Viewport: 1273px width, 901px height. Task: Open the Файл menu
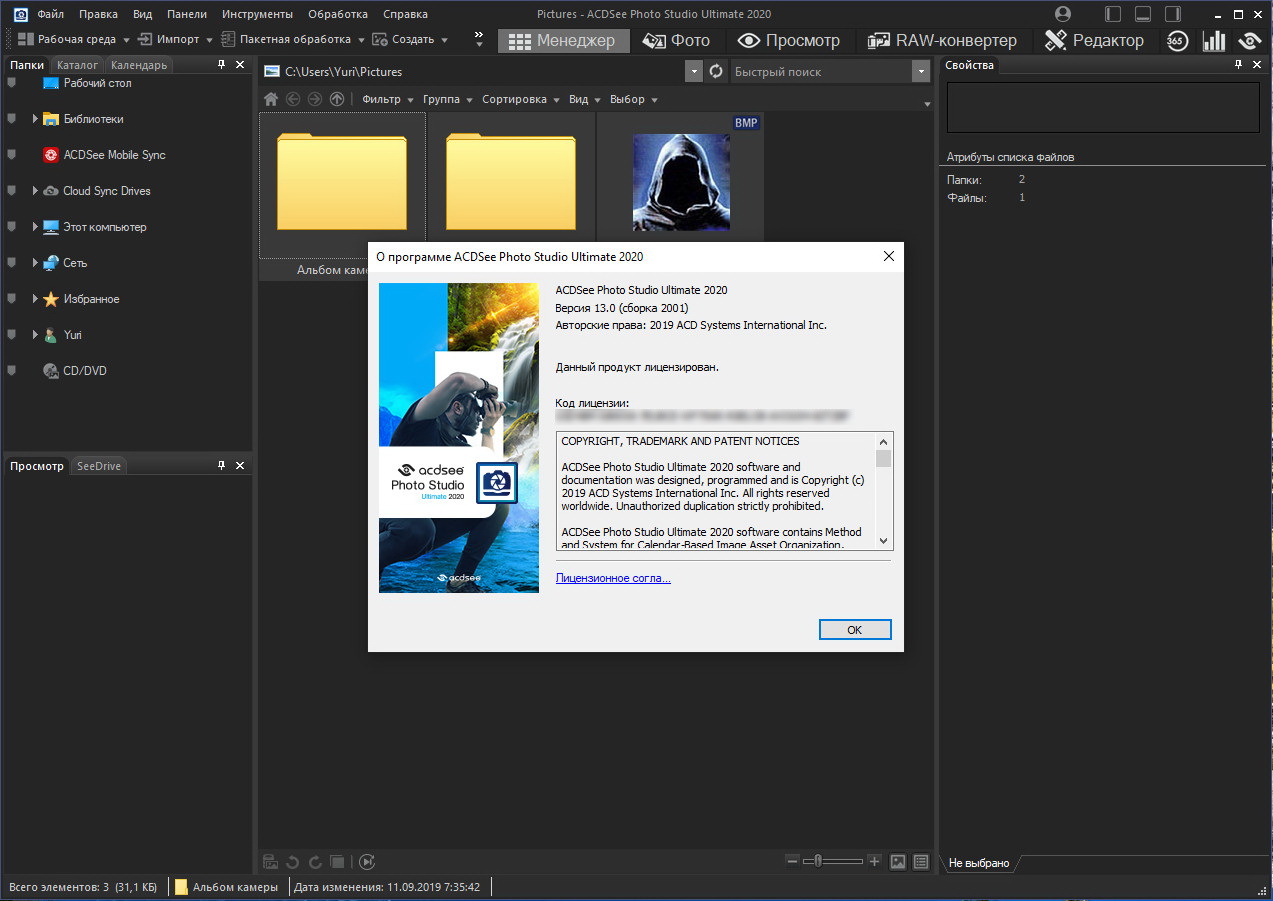51,14
